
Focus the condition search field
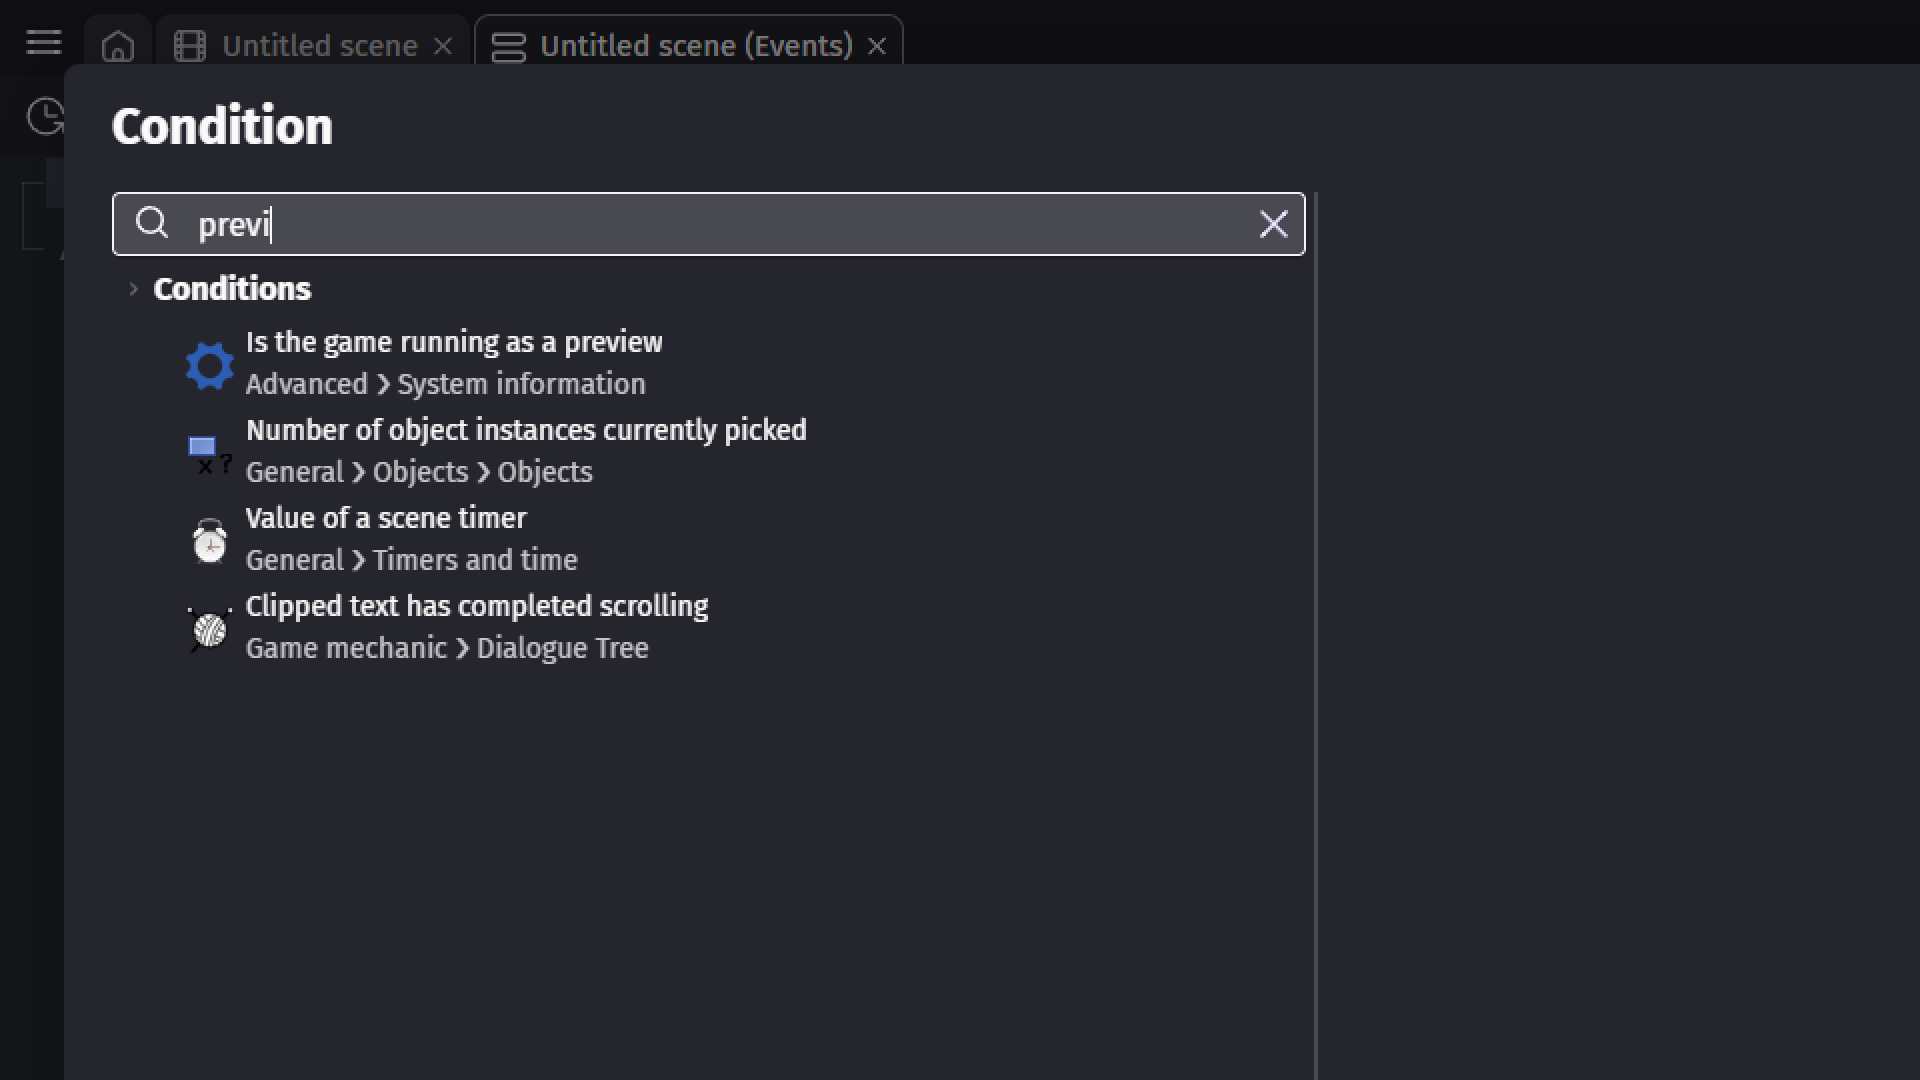[x=700, y=224]
